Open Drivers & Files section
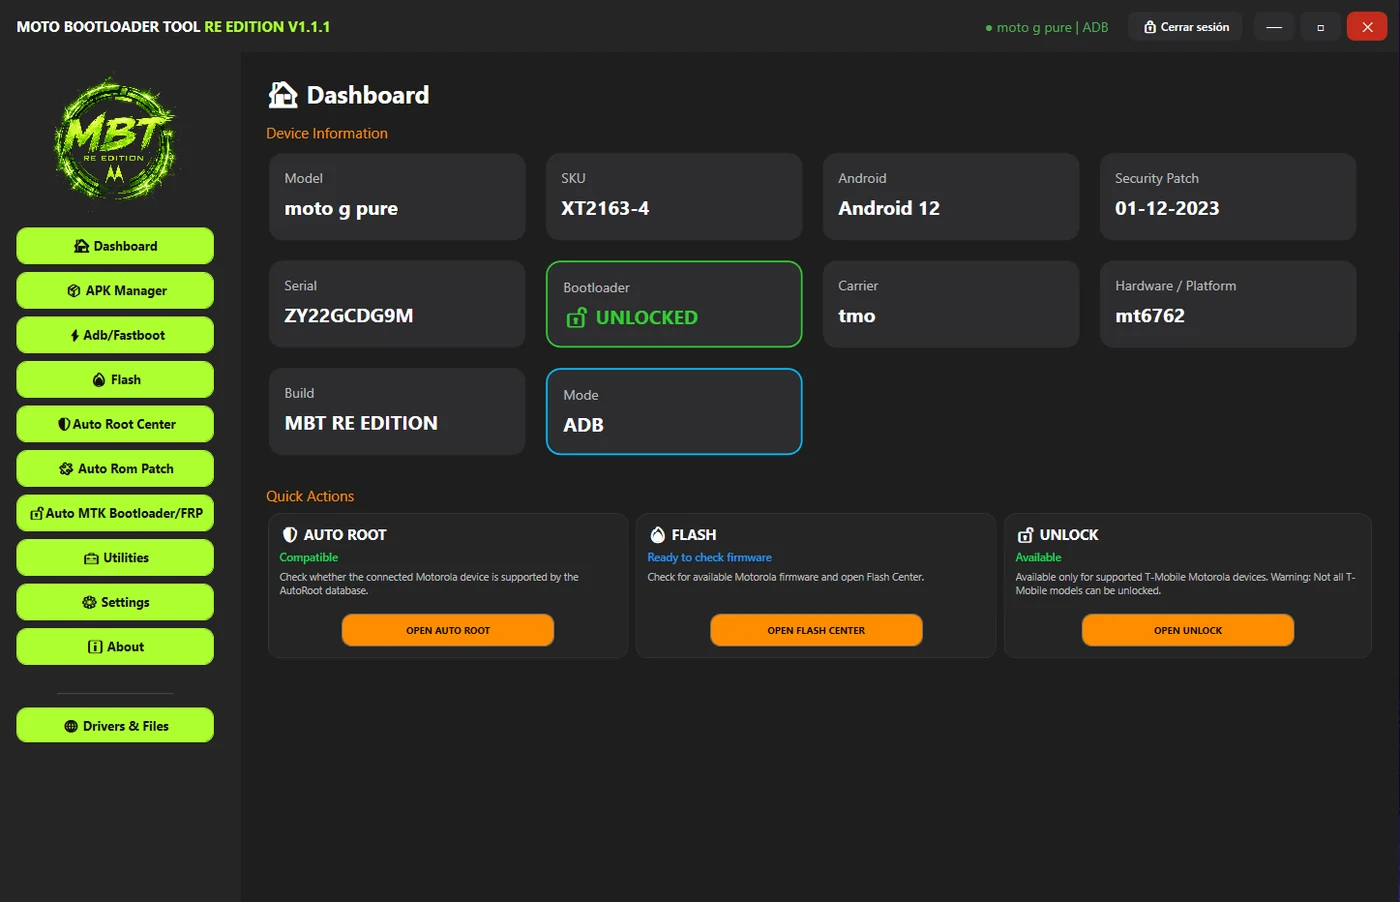 point(115,726)
